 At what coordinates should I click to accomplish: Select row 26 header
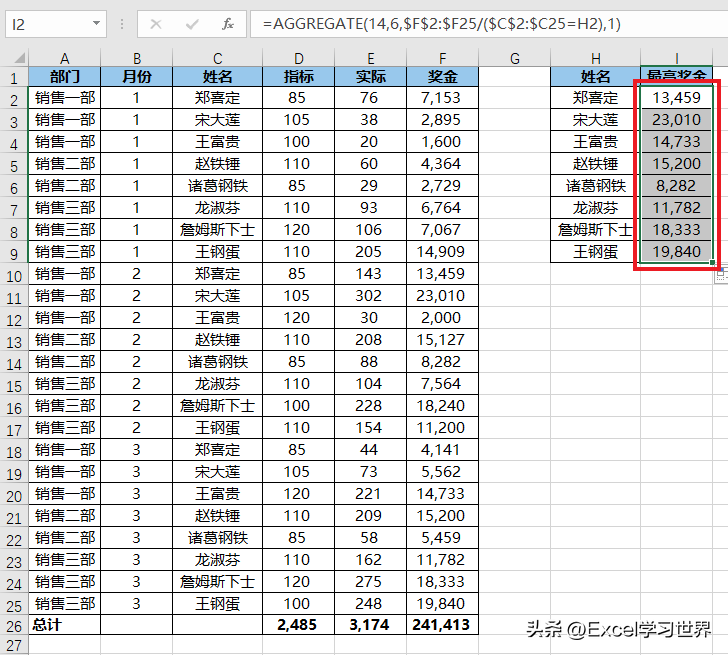point(14,626)
